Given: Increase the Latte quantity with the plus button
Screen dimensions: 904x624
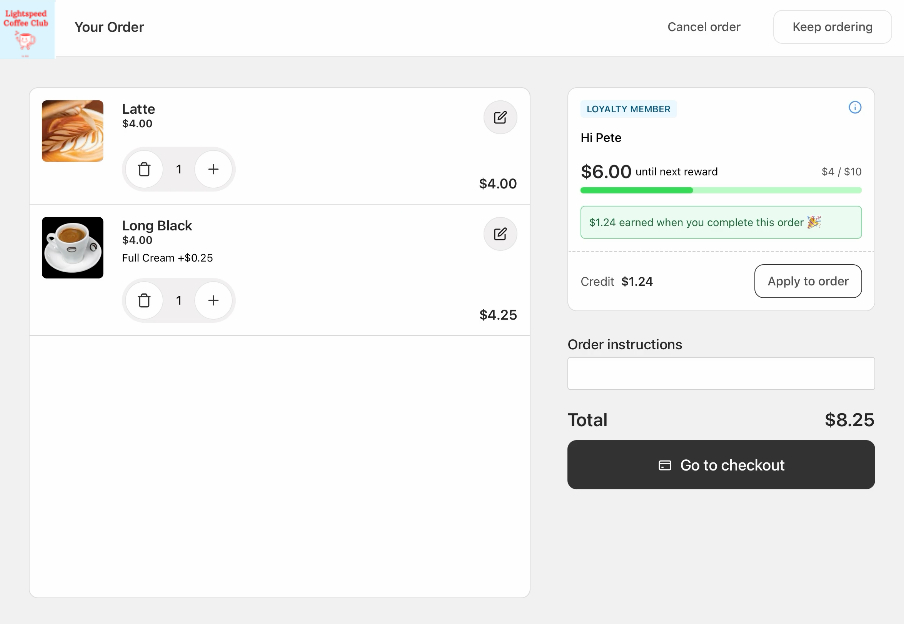Looking at the screenshot, I should 213,170.
